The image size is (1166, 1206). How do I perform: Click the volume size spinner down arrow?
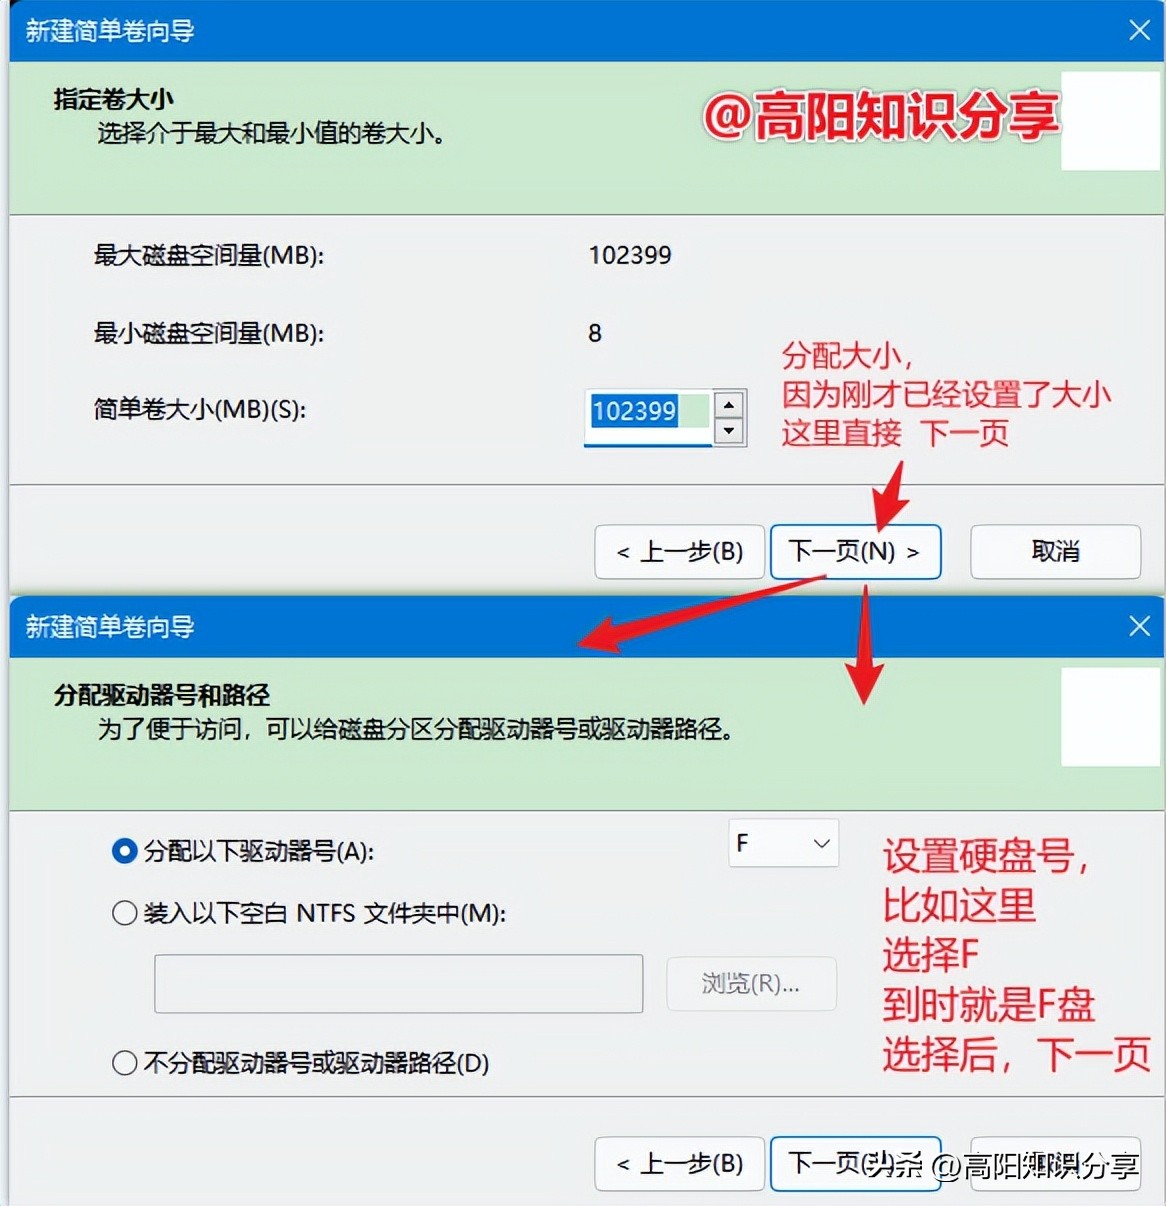click(731, 430)
